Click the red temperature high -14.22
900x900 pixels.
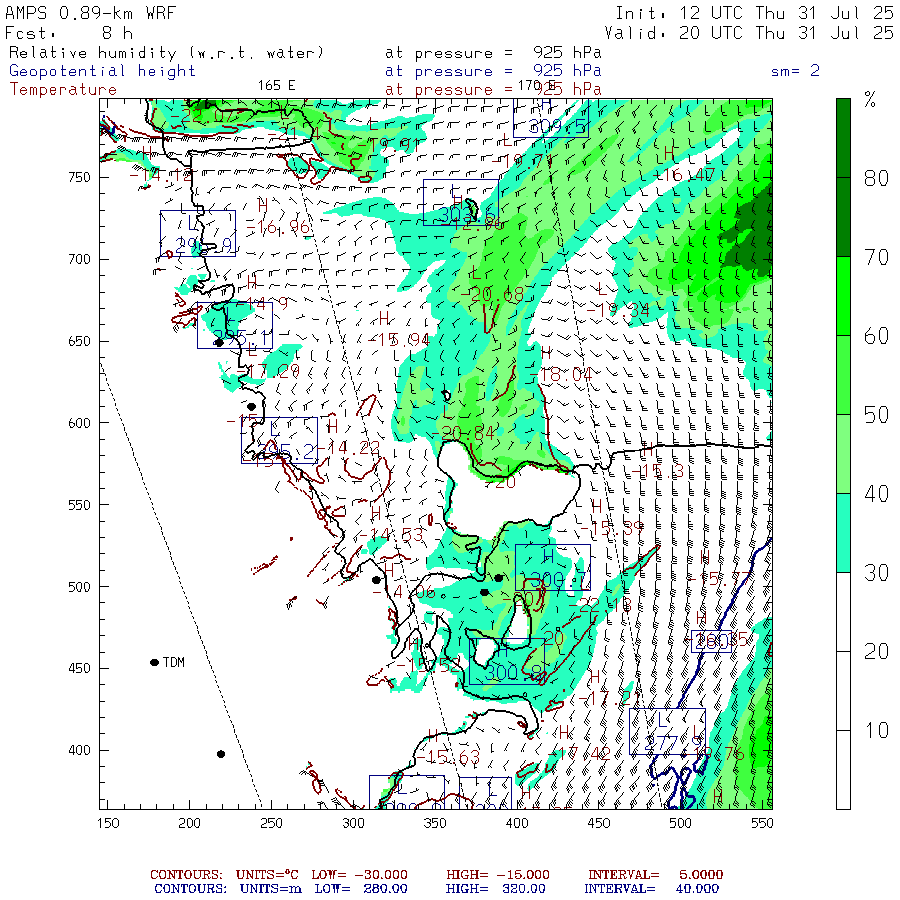pyautogui.click(x=348, y=448)
